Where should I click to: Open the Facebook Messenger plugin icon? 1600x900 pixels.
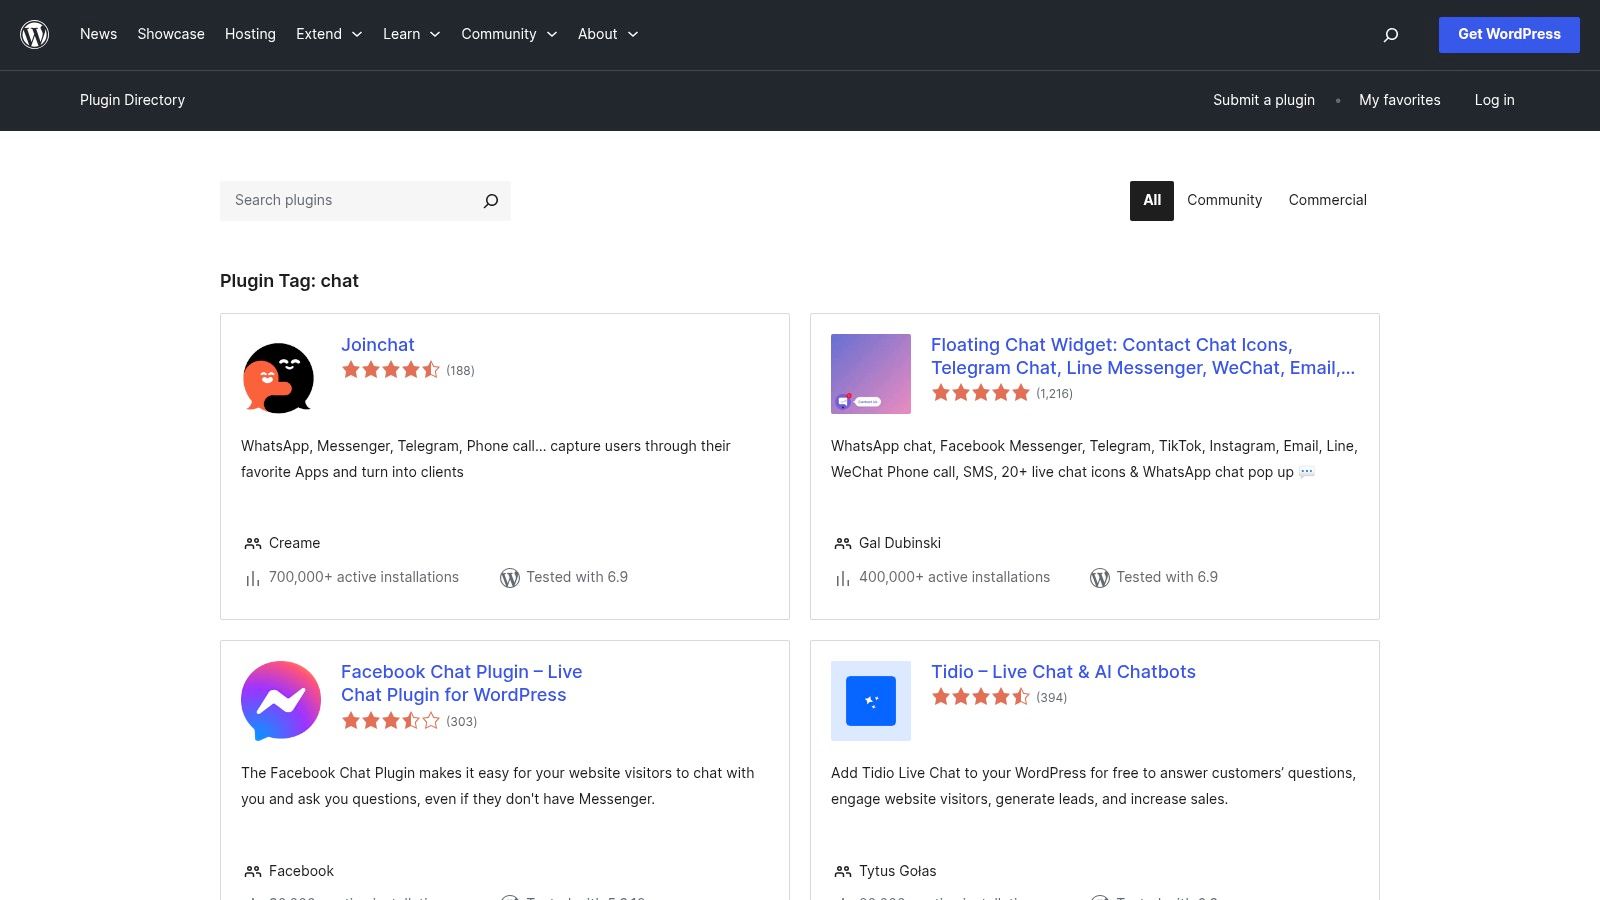[x=281, y=701]
